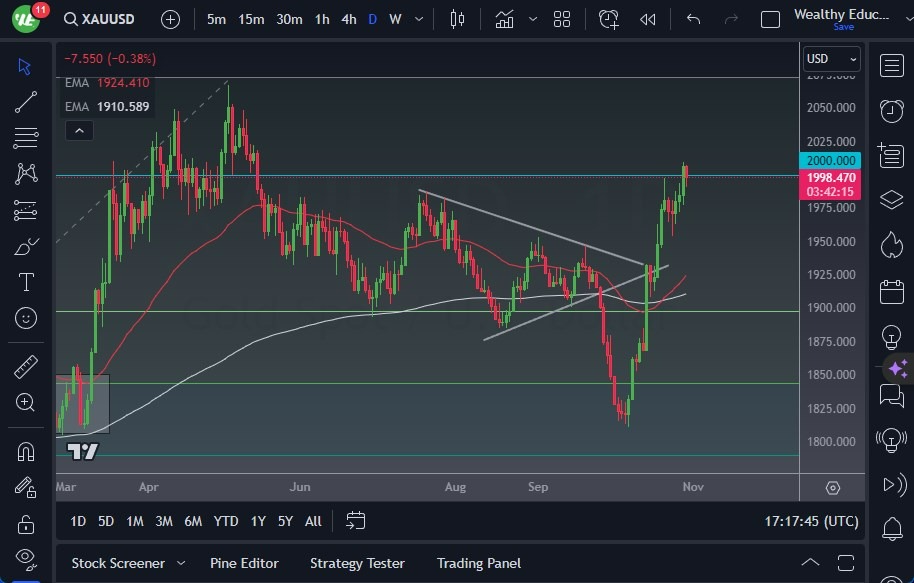Click the 2000.000 price line label
The image size is (914, 583).
tap(830, 160)
